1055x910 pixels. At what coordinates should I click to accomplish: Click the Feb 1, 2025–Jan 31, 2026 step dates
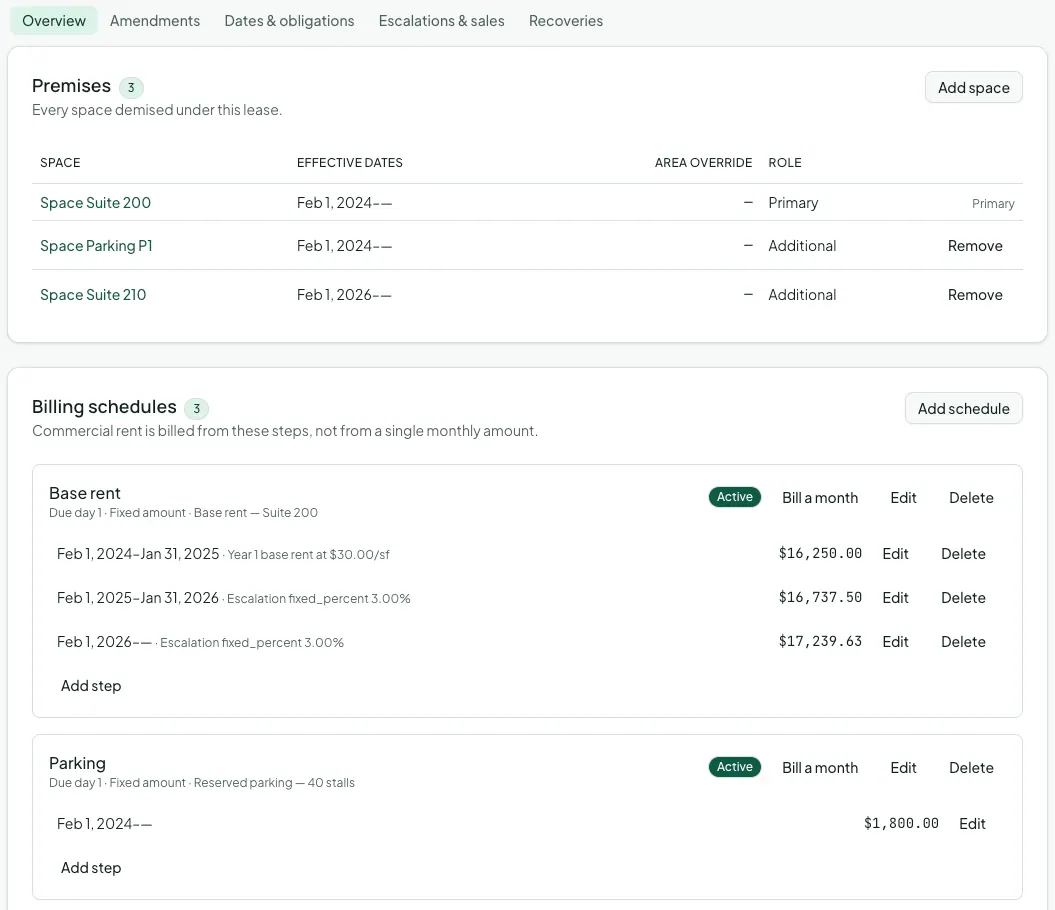point(138,598)
